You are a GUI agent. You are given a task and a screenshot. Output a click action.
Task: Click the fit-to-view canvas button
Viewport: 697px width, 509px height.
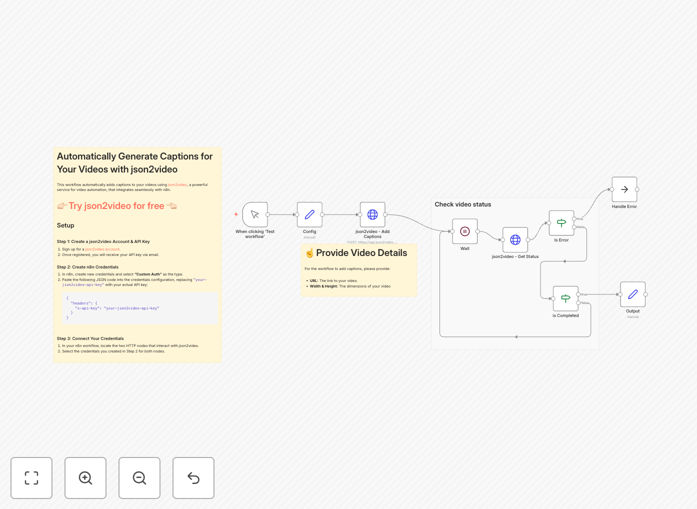(x=31, y=478)
